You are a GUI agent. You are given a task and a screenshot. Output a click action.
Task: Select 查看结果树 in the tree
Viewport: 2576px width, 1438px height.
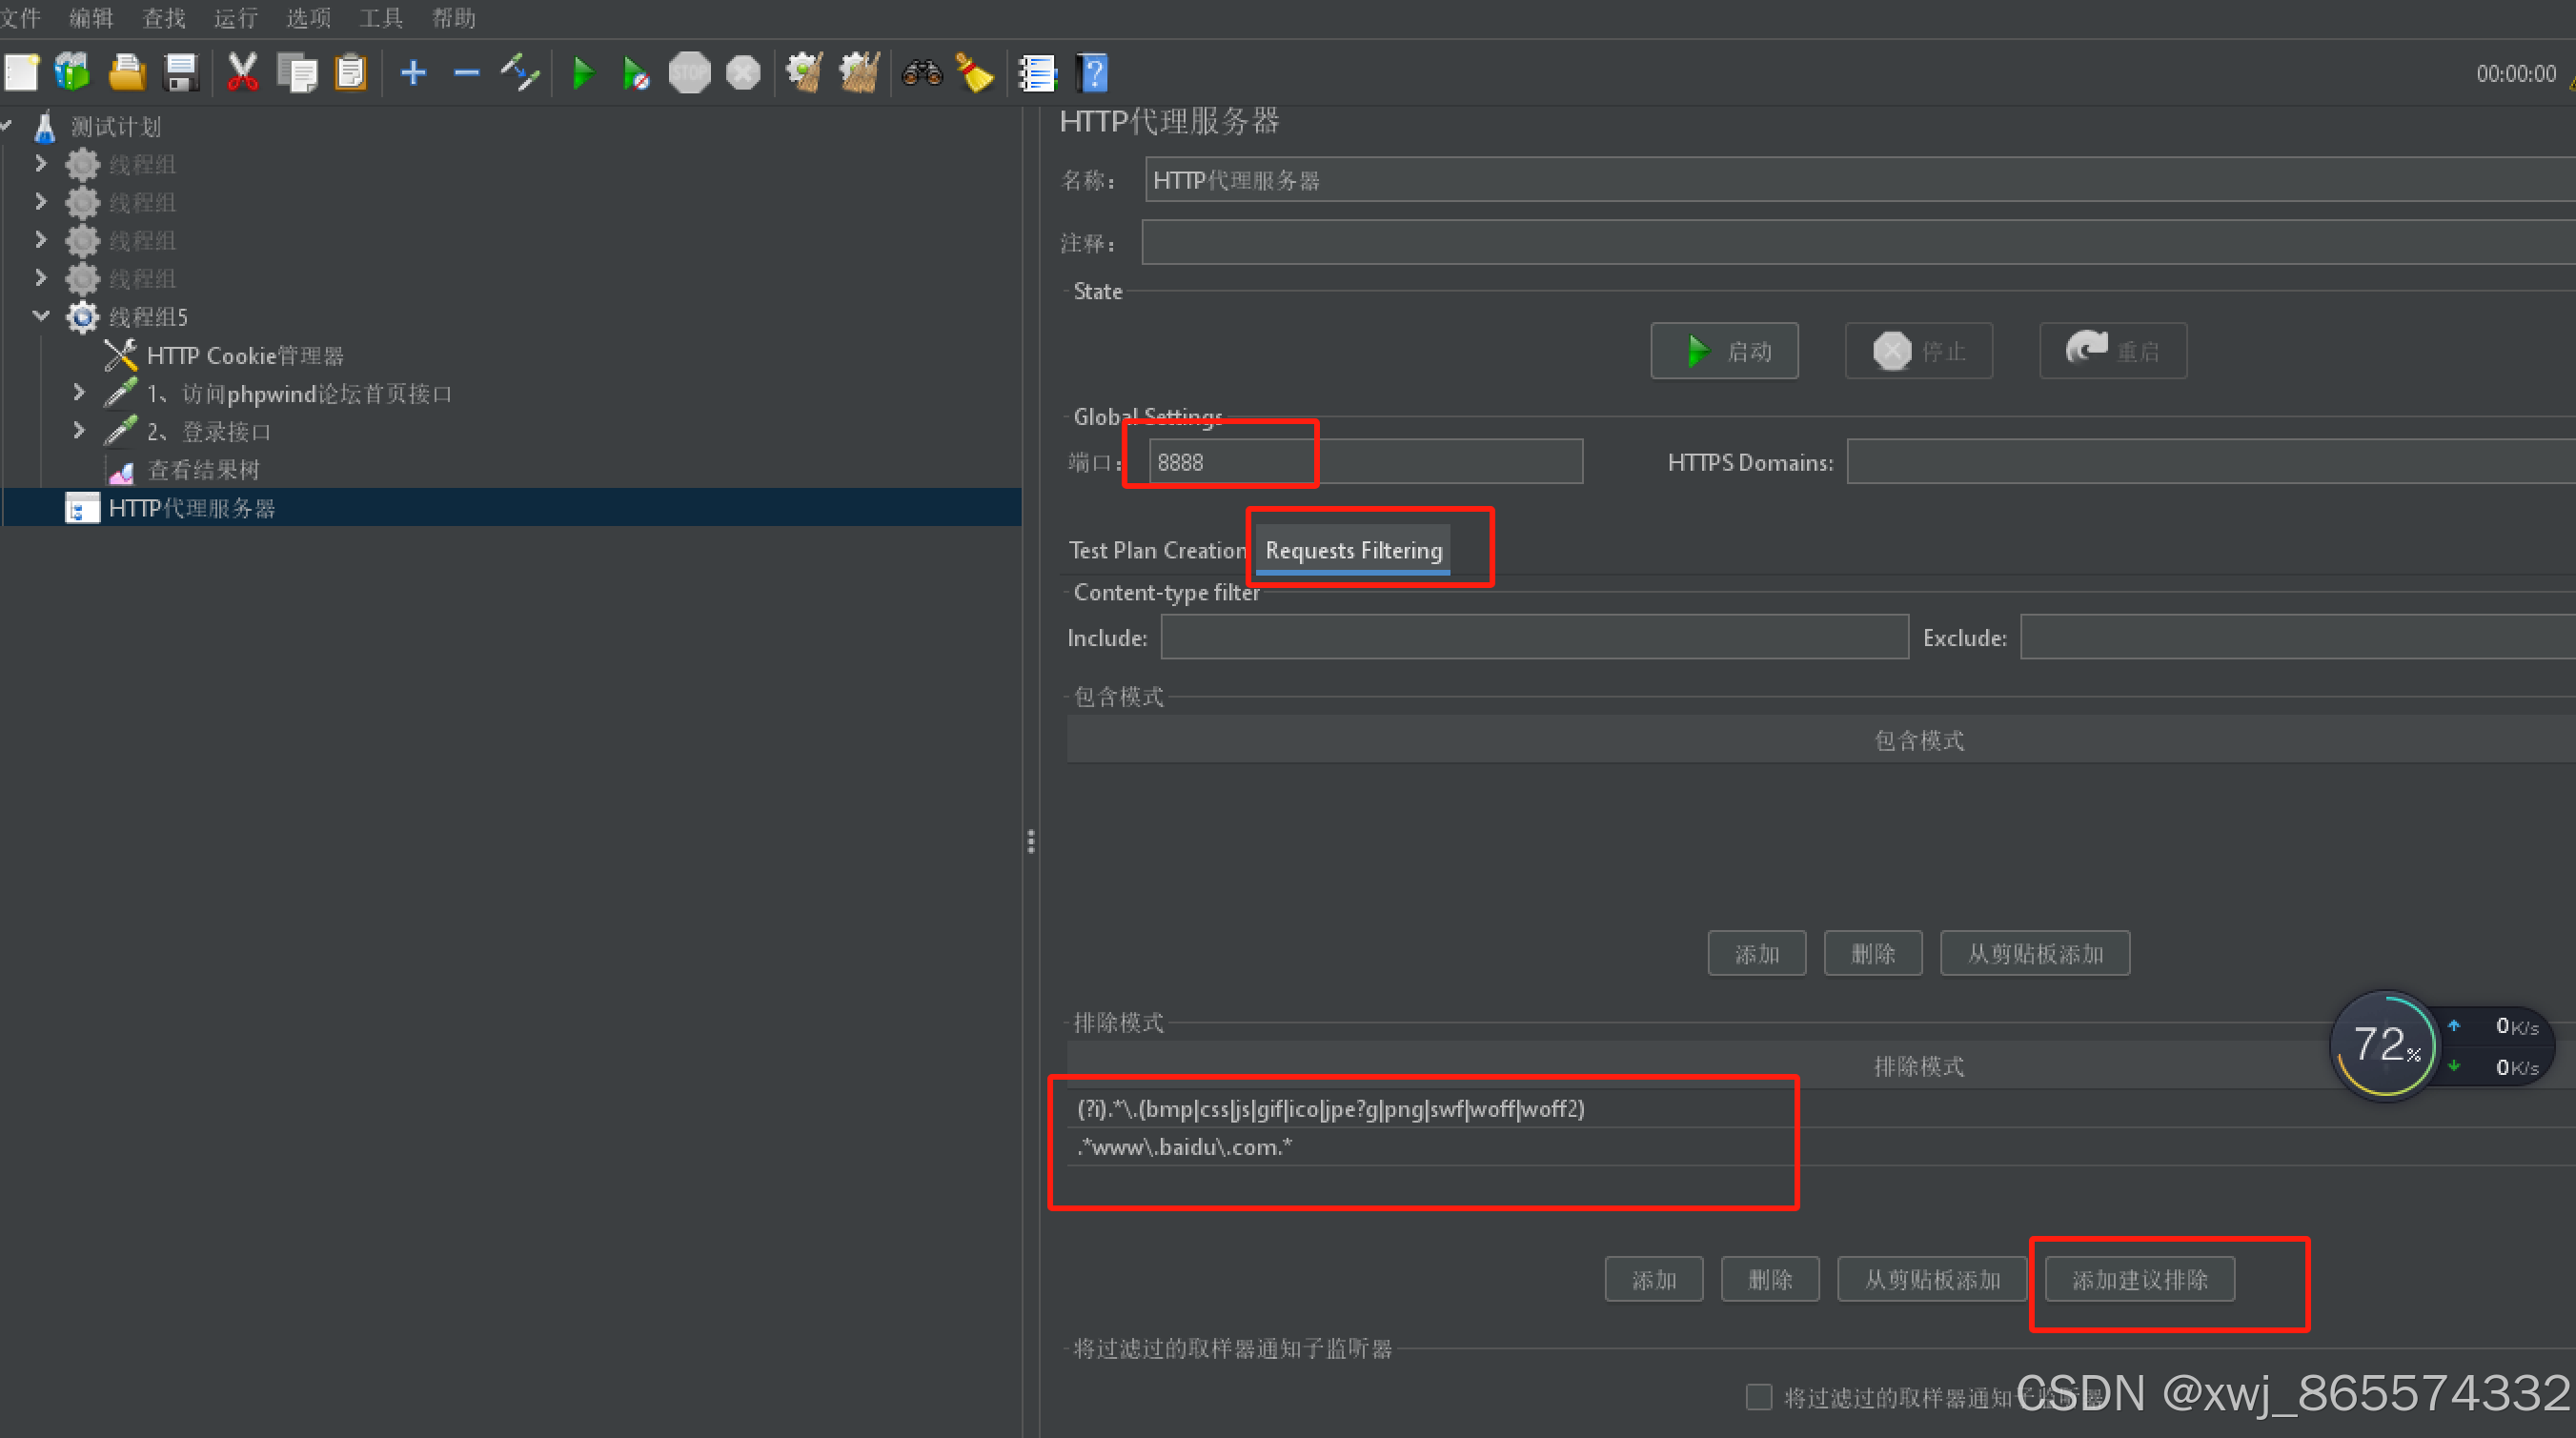tap(203, 470)
